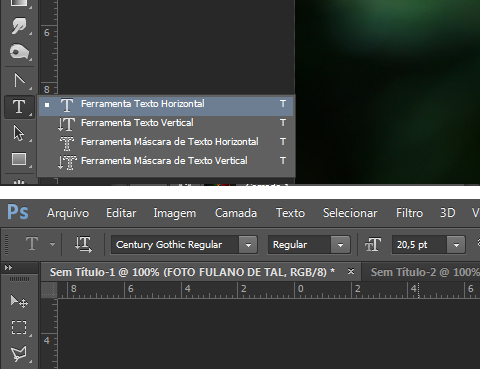480x369 pixels.
Task: Click the 20,5 pt font size field
Action: (419, 245)
